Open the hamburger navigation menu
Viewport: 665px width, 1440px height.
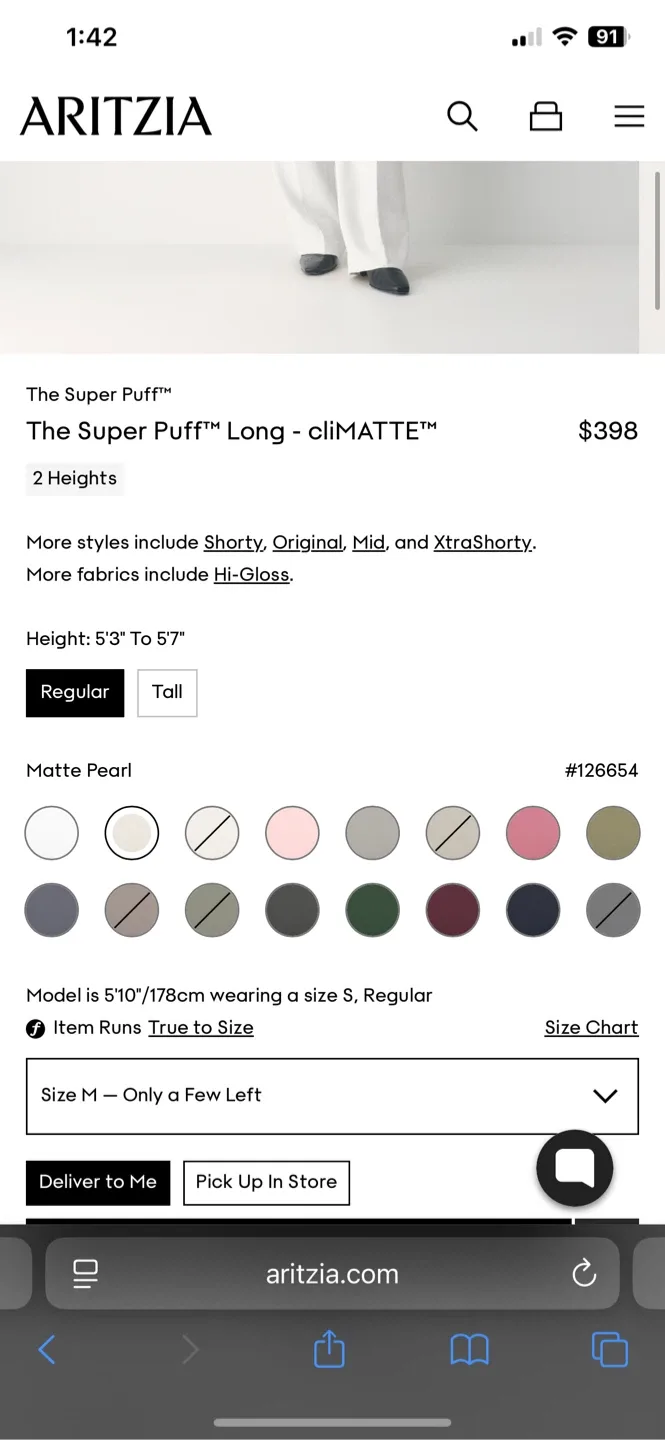[629, 116]
